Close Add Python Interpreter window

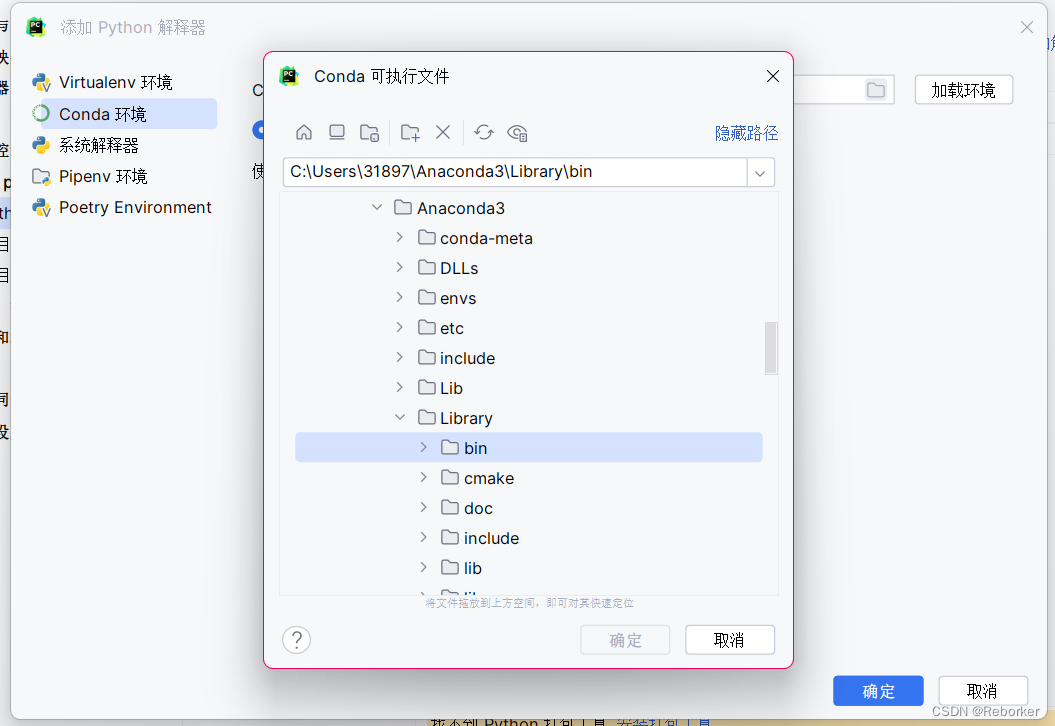[1027, 27]
